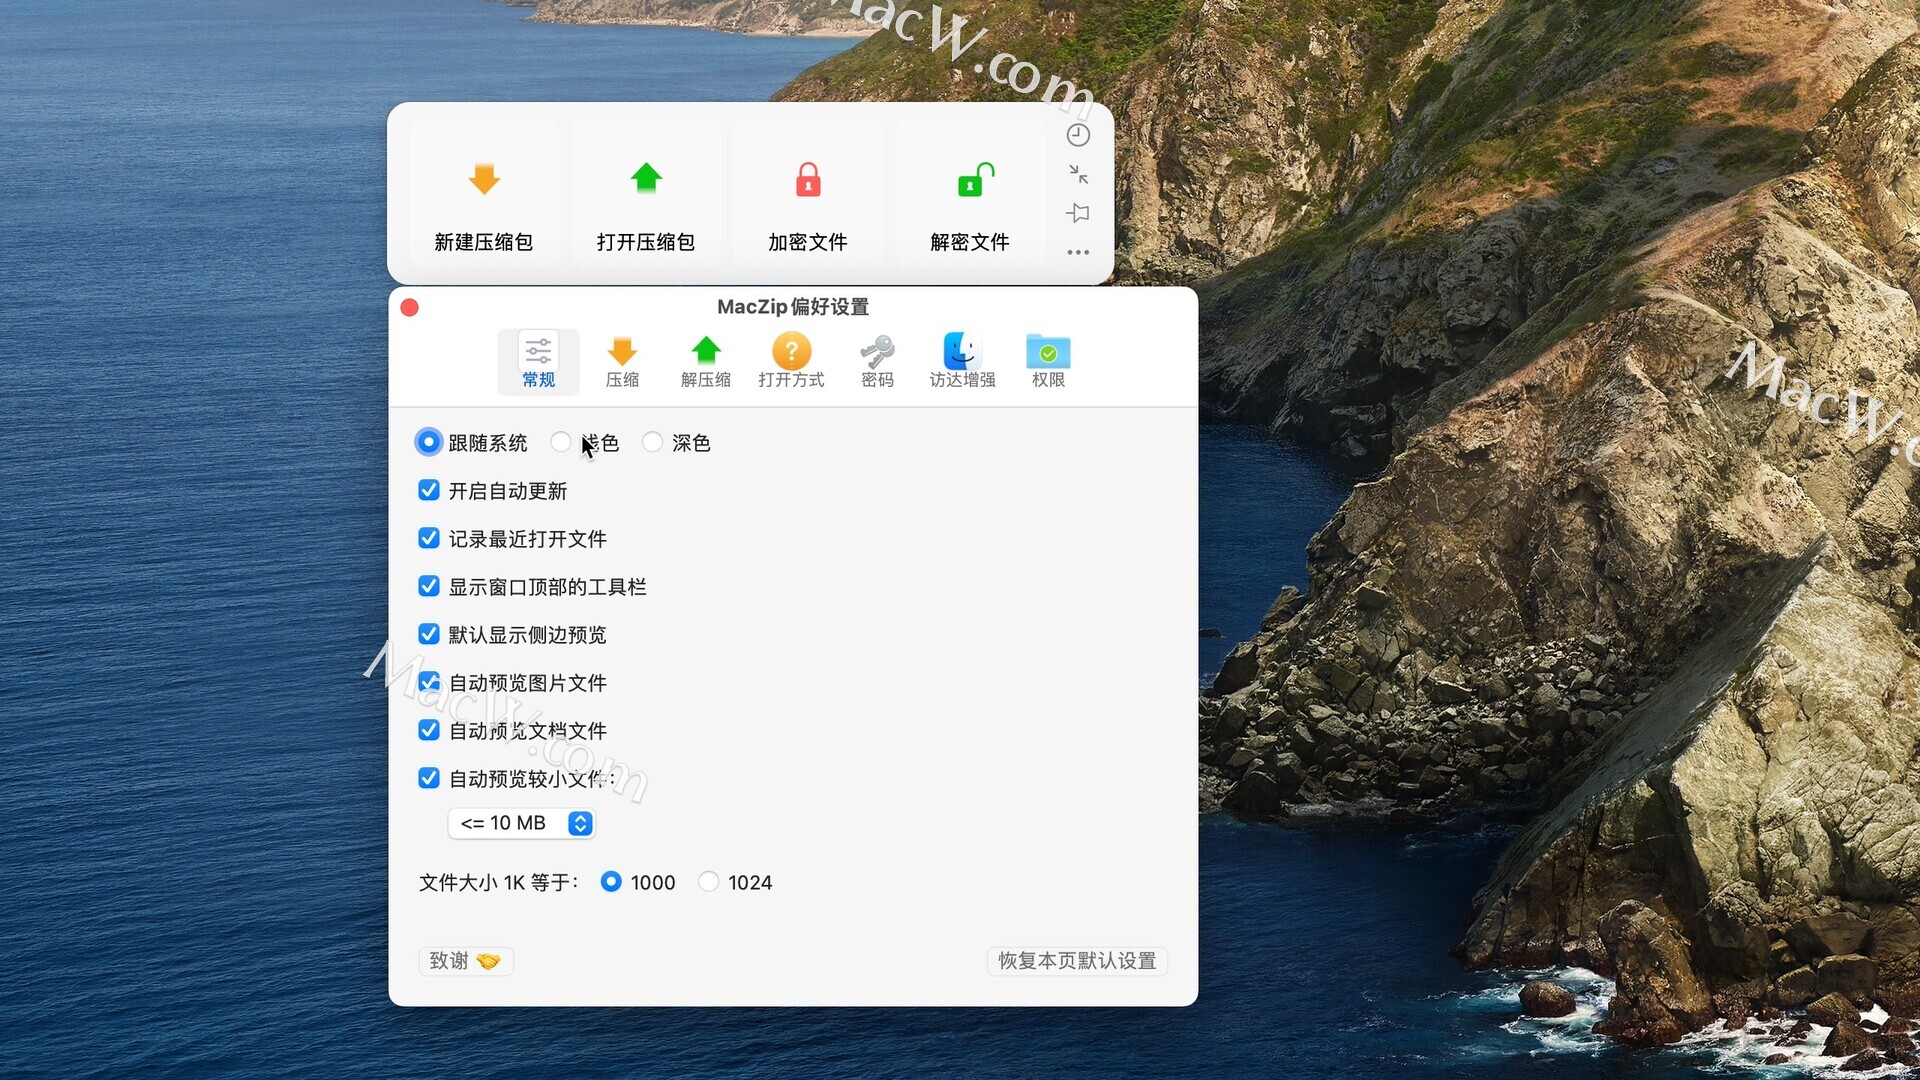Screen dimensions: 1920x1080
Task: Open the three-dots more menu
Action: tap(1078, 252)
